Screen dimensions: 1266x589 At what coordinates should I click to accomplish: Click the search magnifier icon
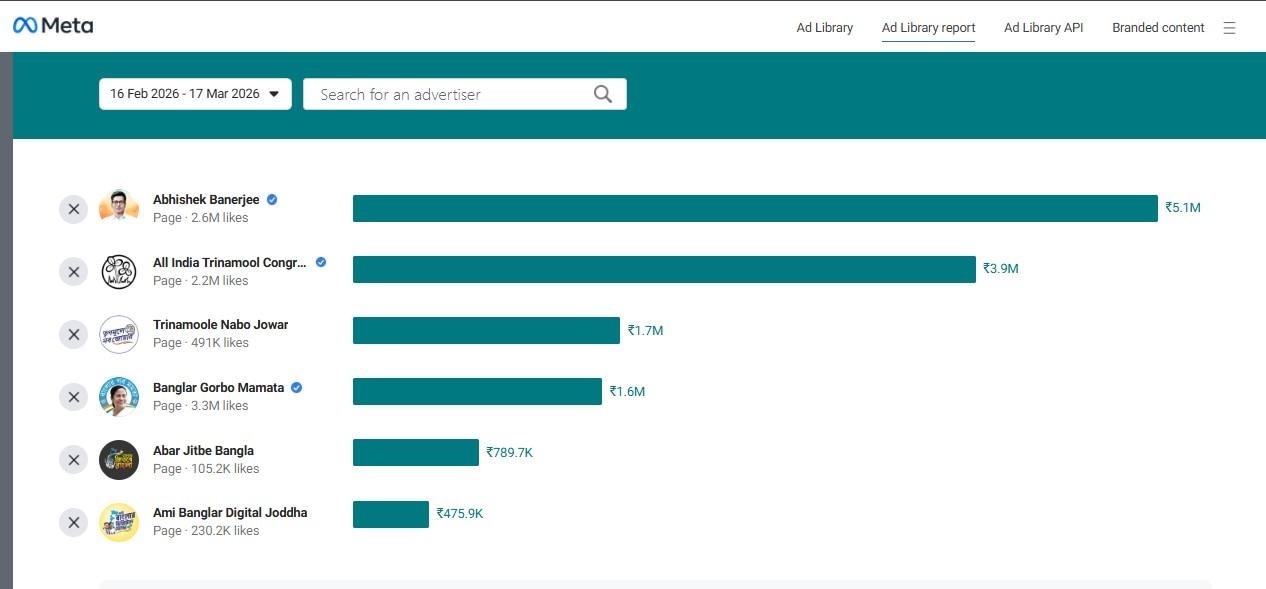[x=602, y=94]
